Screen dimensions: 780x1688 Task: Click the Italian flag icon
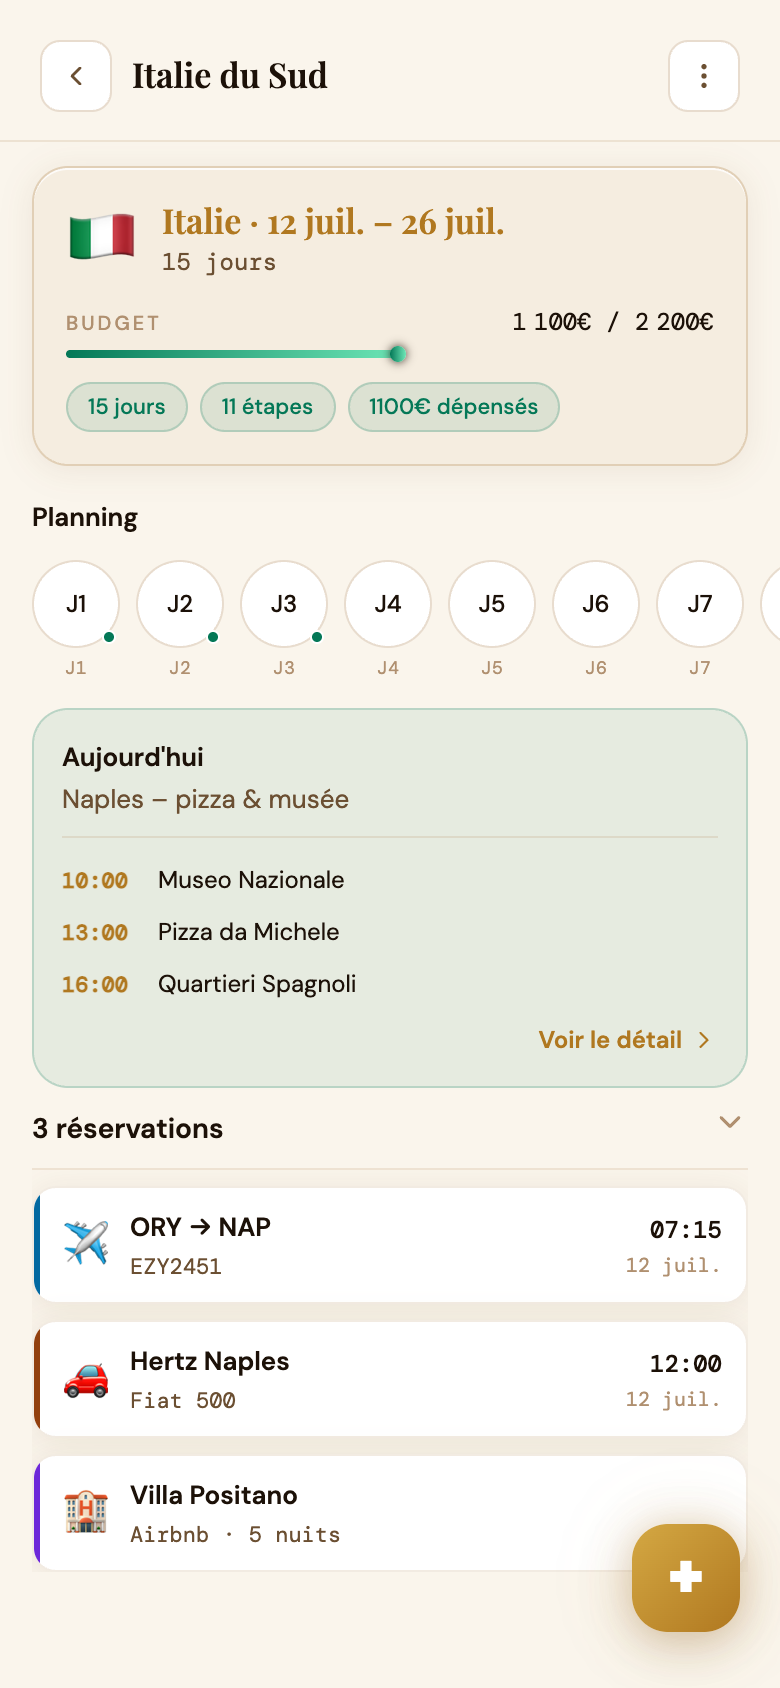coord(102,237)
